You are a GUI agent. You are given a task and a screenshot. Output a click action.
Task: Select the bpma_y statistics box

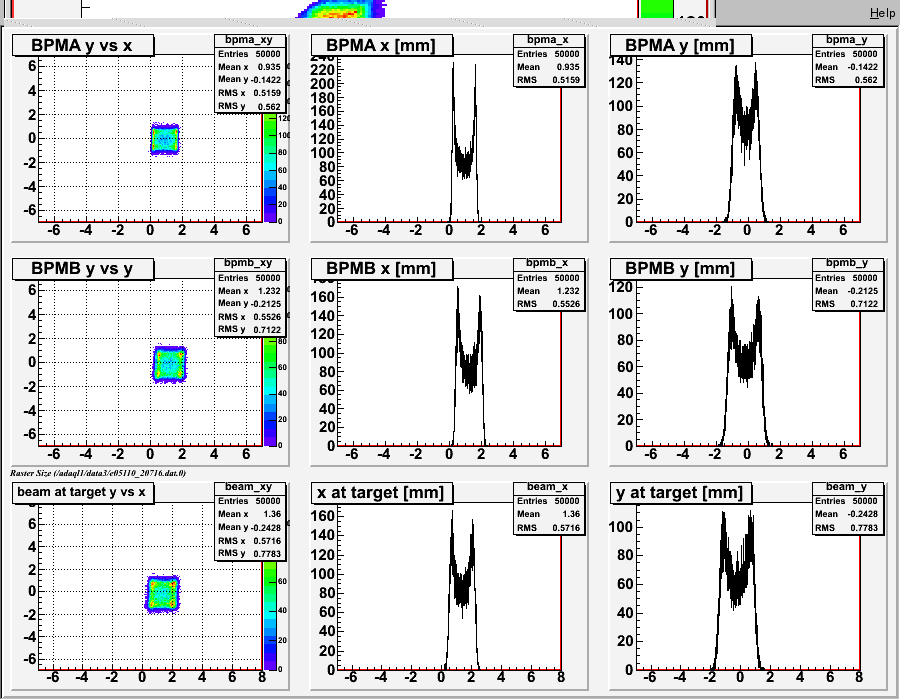coord(847,60)
